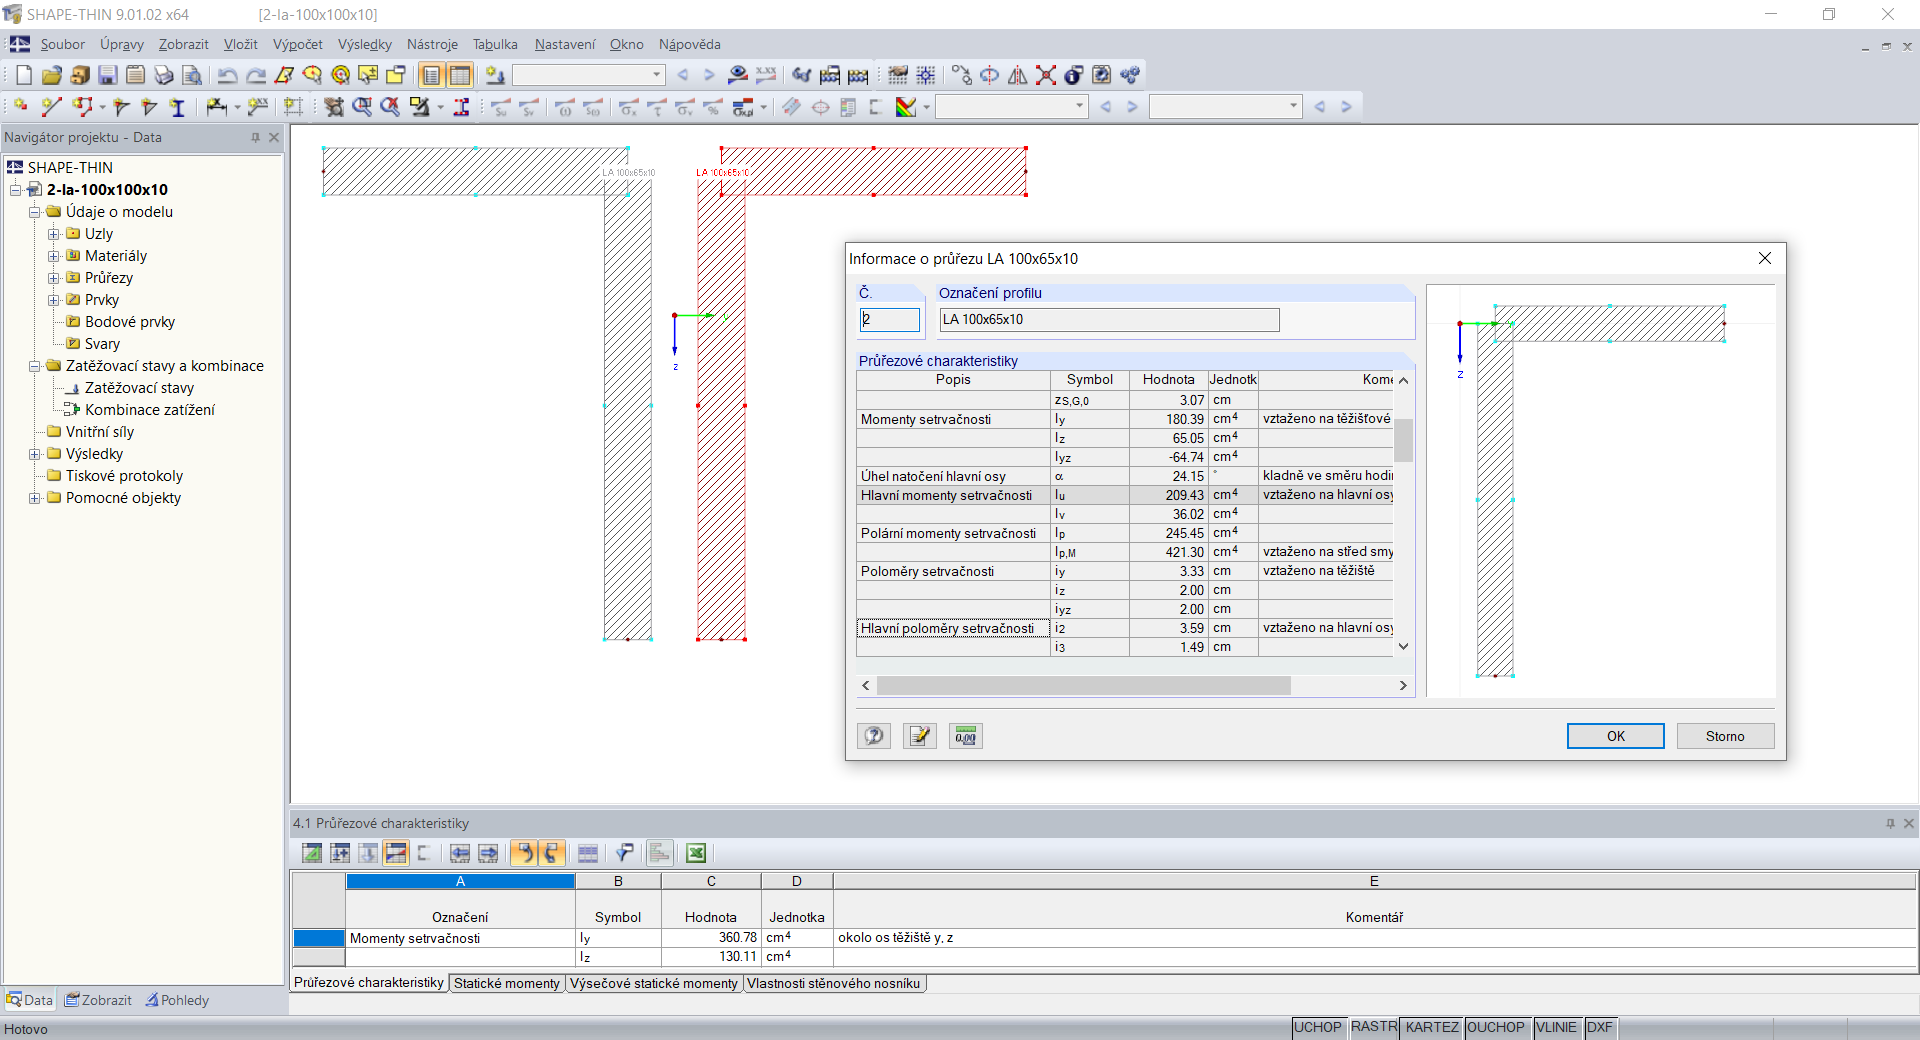
Task: Click the profile number input field
Action: click(x=890, y=319)
